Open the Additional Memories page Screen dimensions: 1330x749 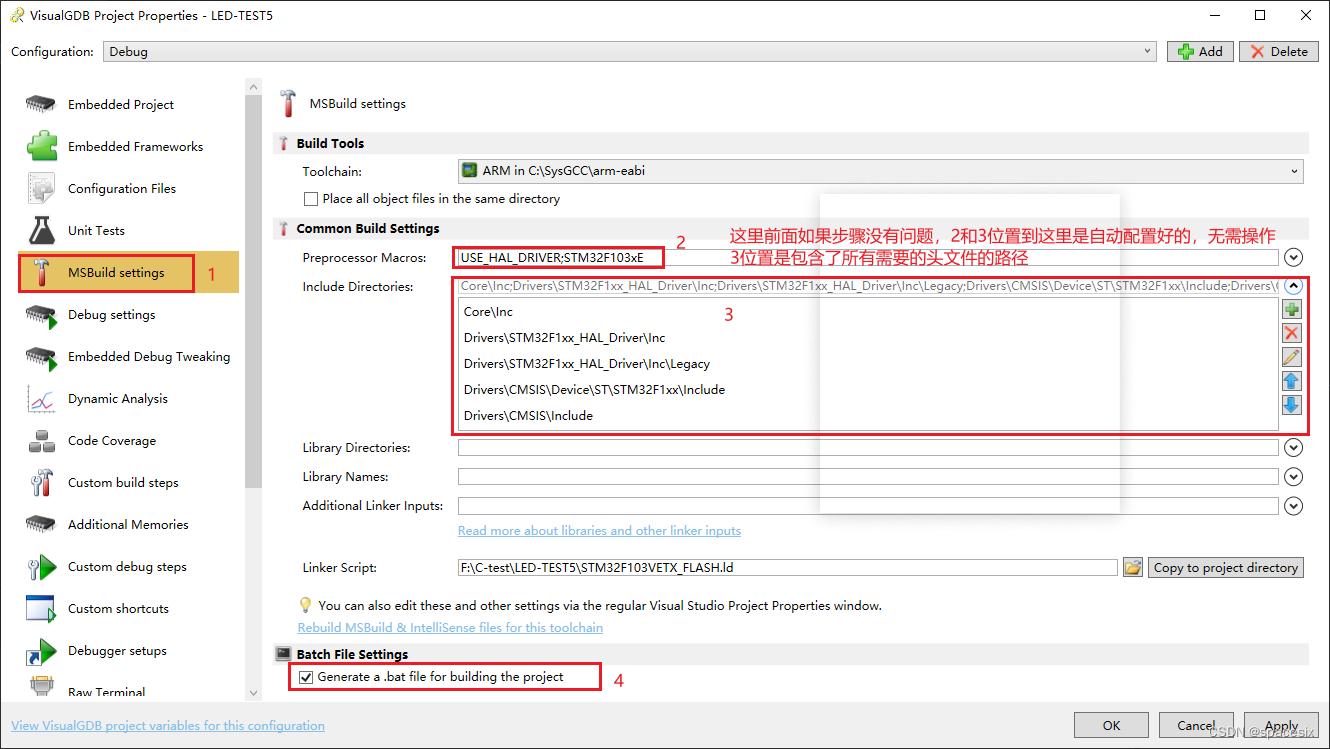click(128, 525)
